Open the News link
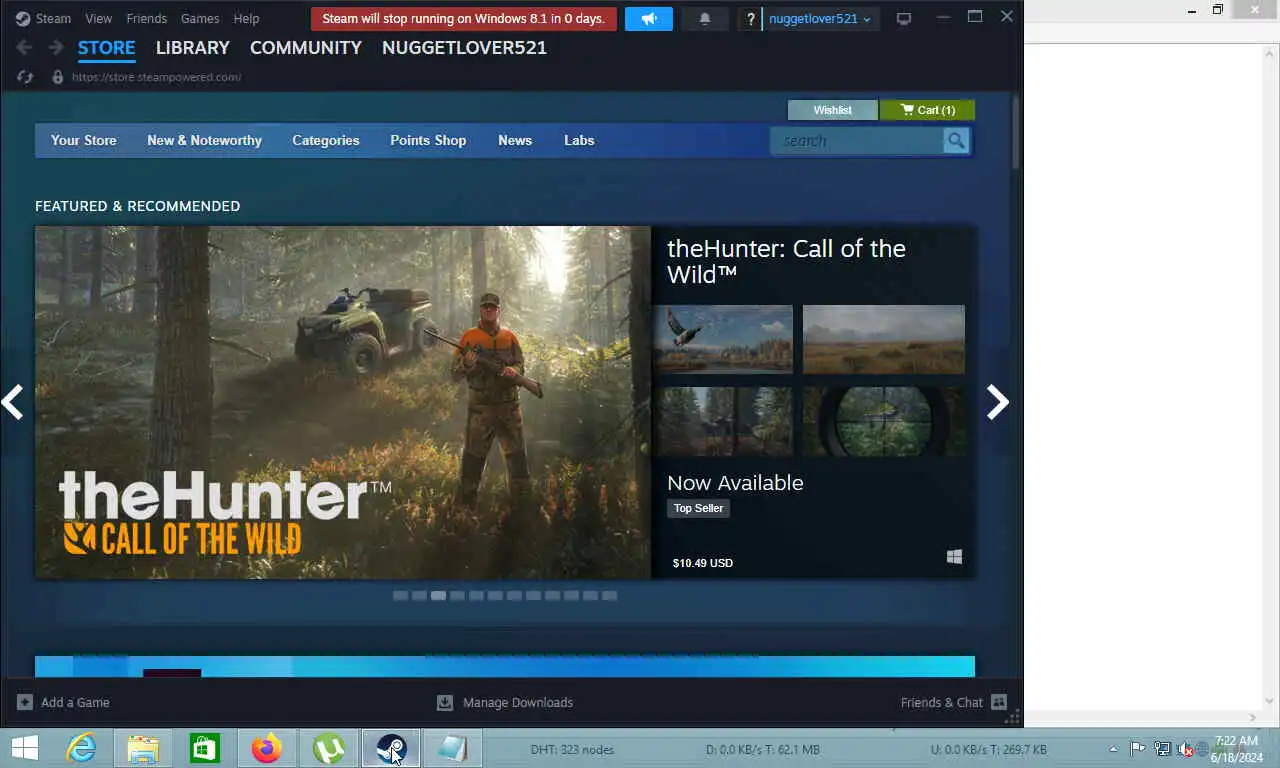This screenshot has width=1280, height=768. pyautogui.click(x=515, y=141)
